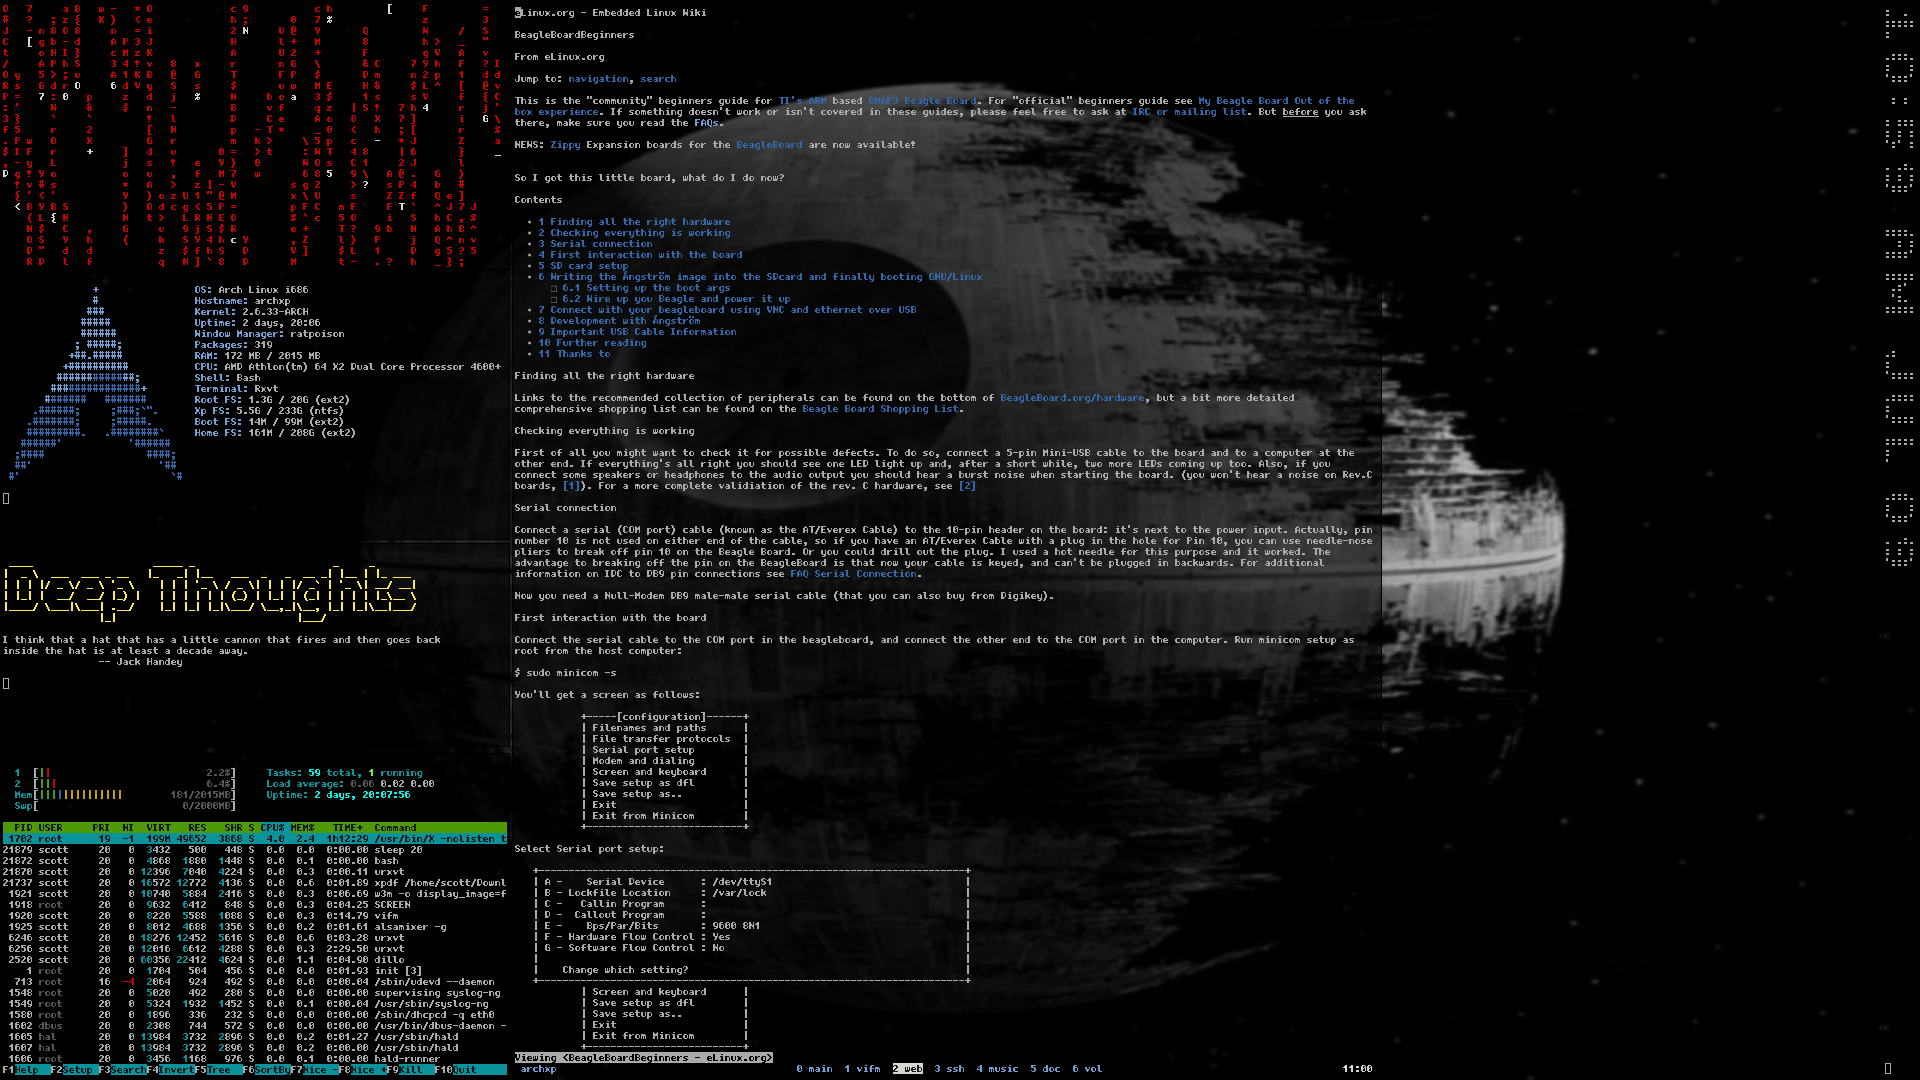1920x1080 pixels.
Task: Open the 'mailing list' link
Action: click(x=1211, y=112)
